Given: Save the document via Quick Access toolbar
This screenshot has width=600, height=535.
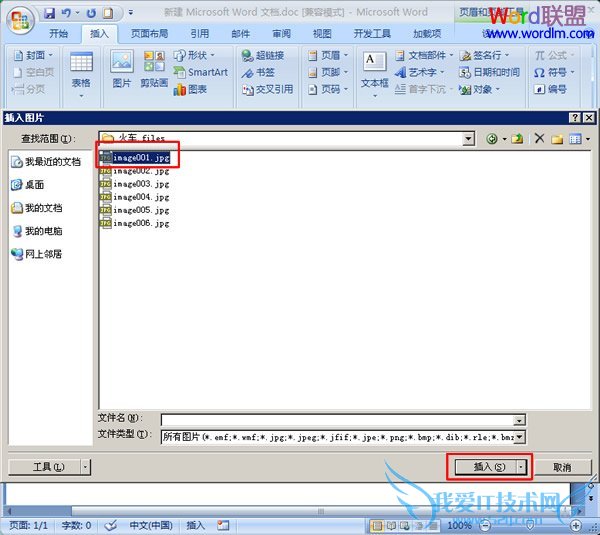Looking at the screenshot, I should pyautogui.click(x=49, y=13).
